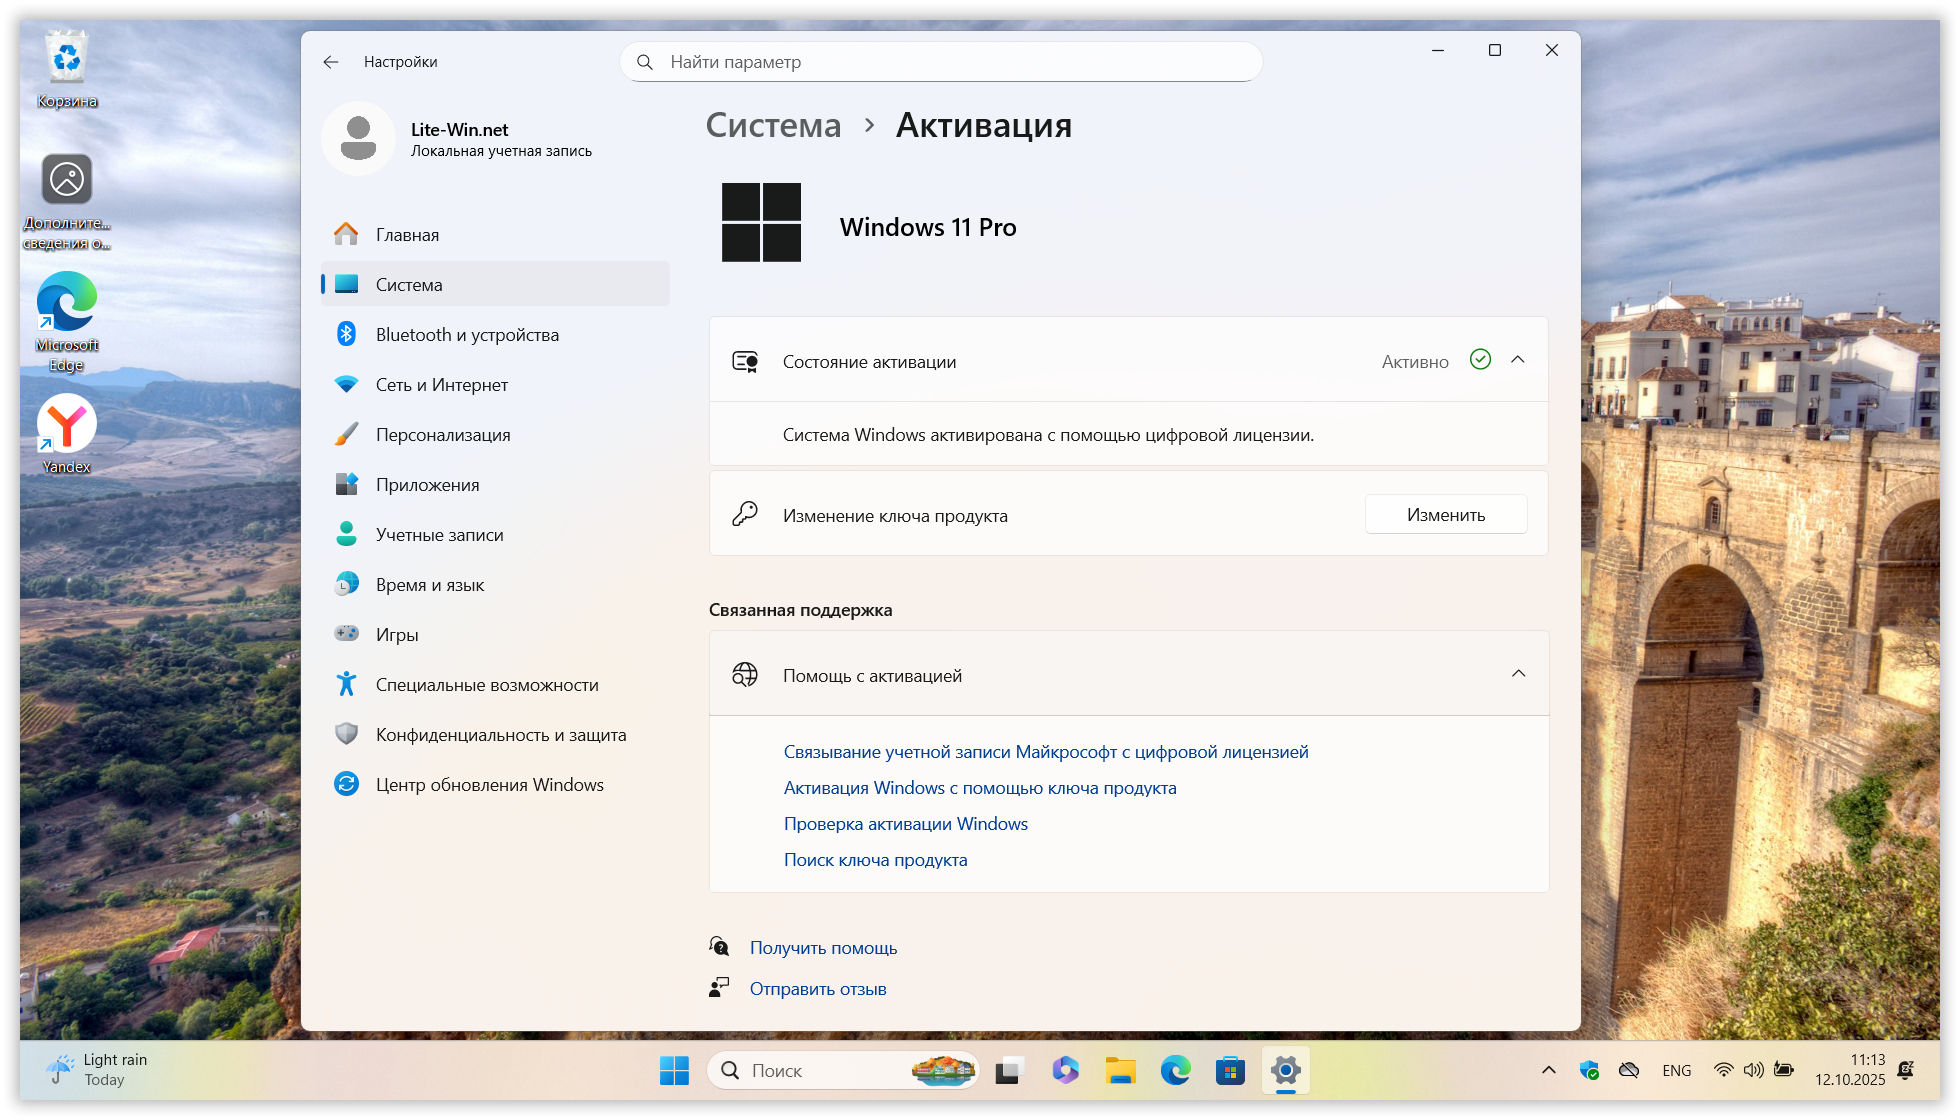The image size is (1960, 1120).
Task: Open Сеть и Интернет section
Action: click(x=441, y=385)
